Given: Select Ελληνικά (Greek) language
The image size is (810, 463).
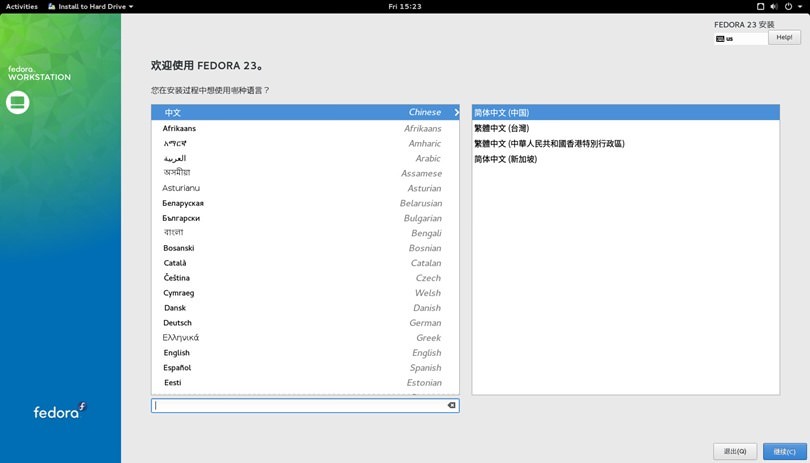Looking at the screenshot, I should coord(305,338).
